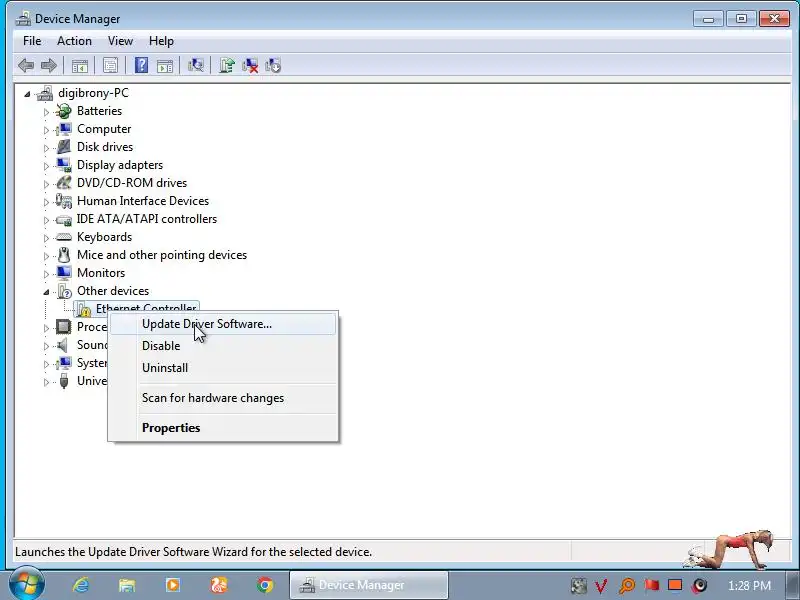
Task: Select the Keyboards category icon
Action: coord(64,237)
